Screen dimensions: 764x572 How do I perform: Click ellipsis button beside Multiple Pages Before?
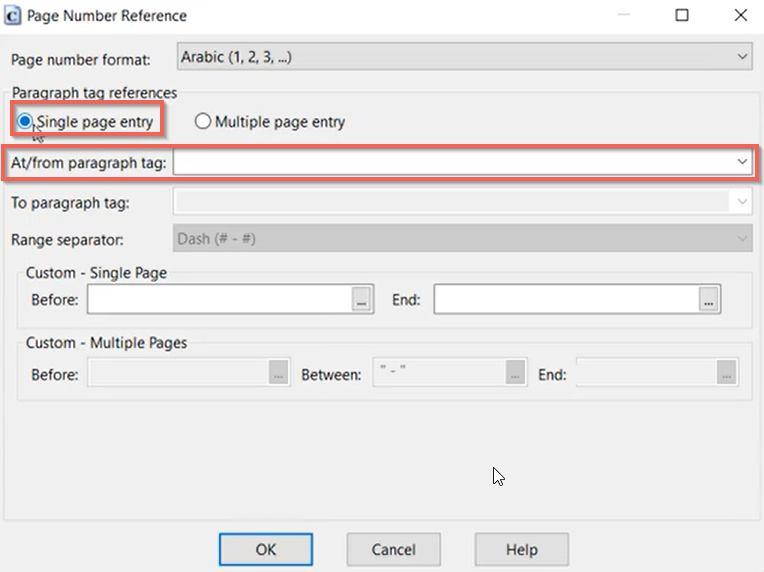pos(278,373)
